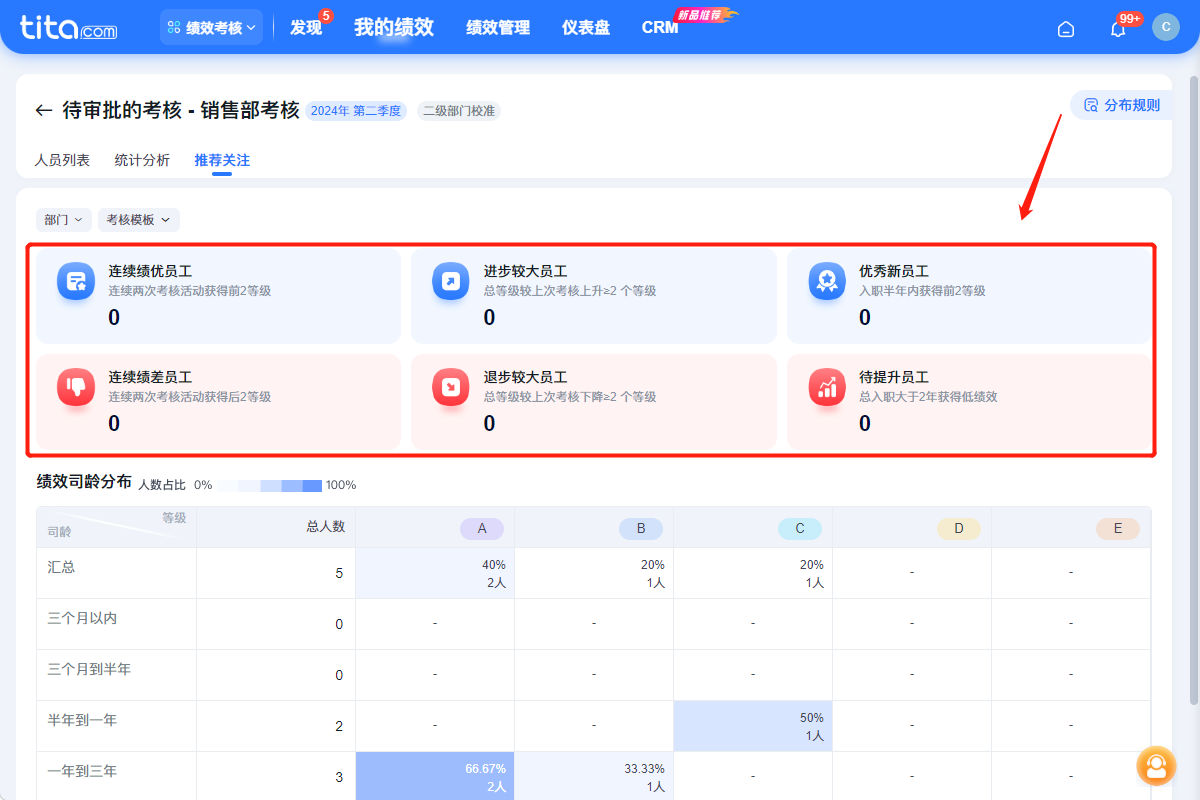Click the 连续绩差员工 thumbs-down icon
The image size is (1200, 800).
(76, 387)
